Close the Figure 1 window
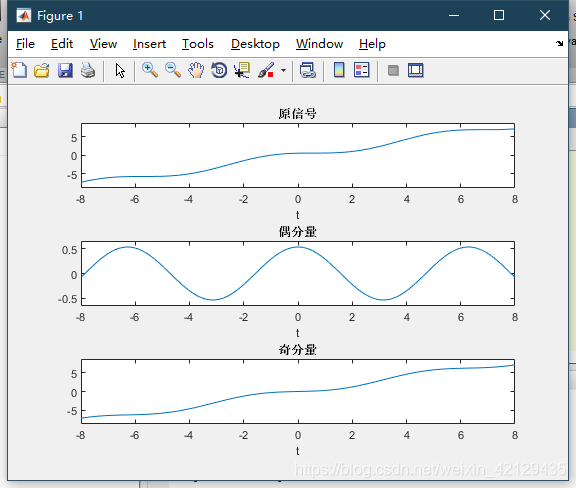Image resolution: width=576 pixels, height=488 pixels. (x=545, y=15)
